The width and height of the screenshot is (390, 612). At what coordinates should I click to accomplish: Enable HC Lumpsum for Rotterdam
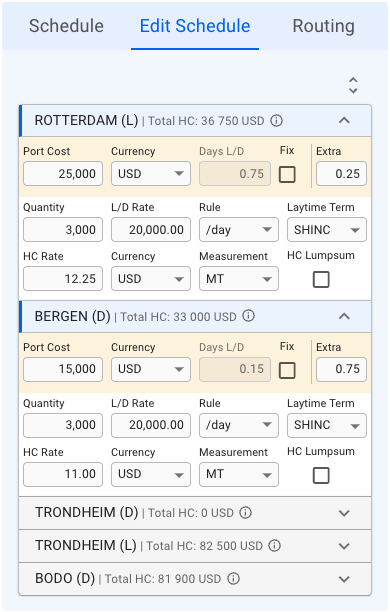tap(321, 279)
